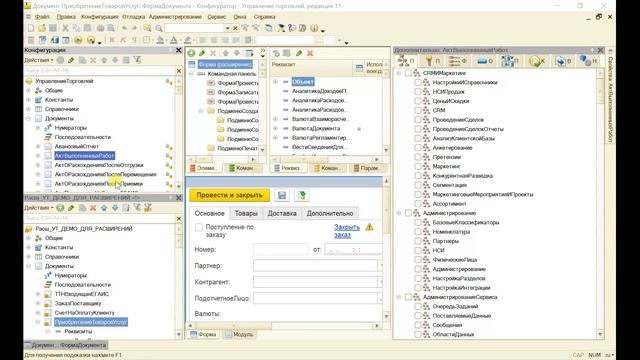Open the Конфигурация menu
The image size is (640, 360).
click(x=100, y=17)
